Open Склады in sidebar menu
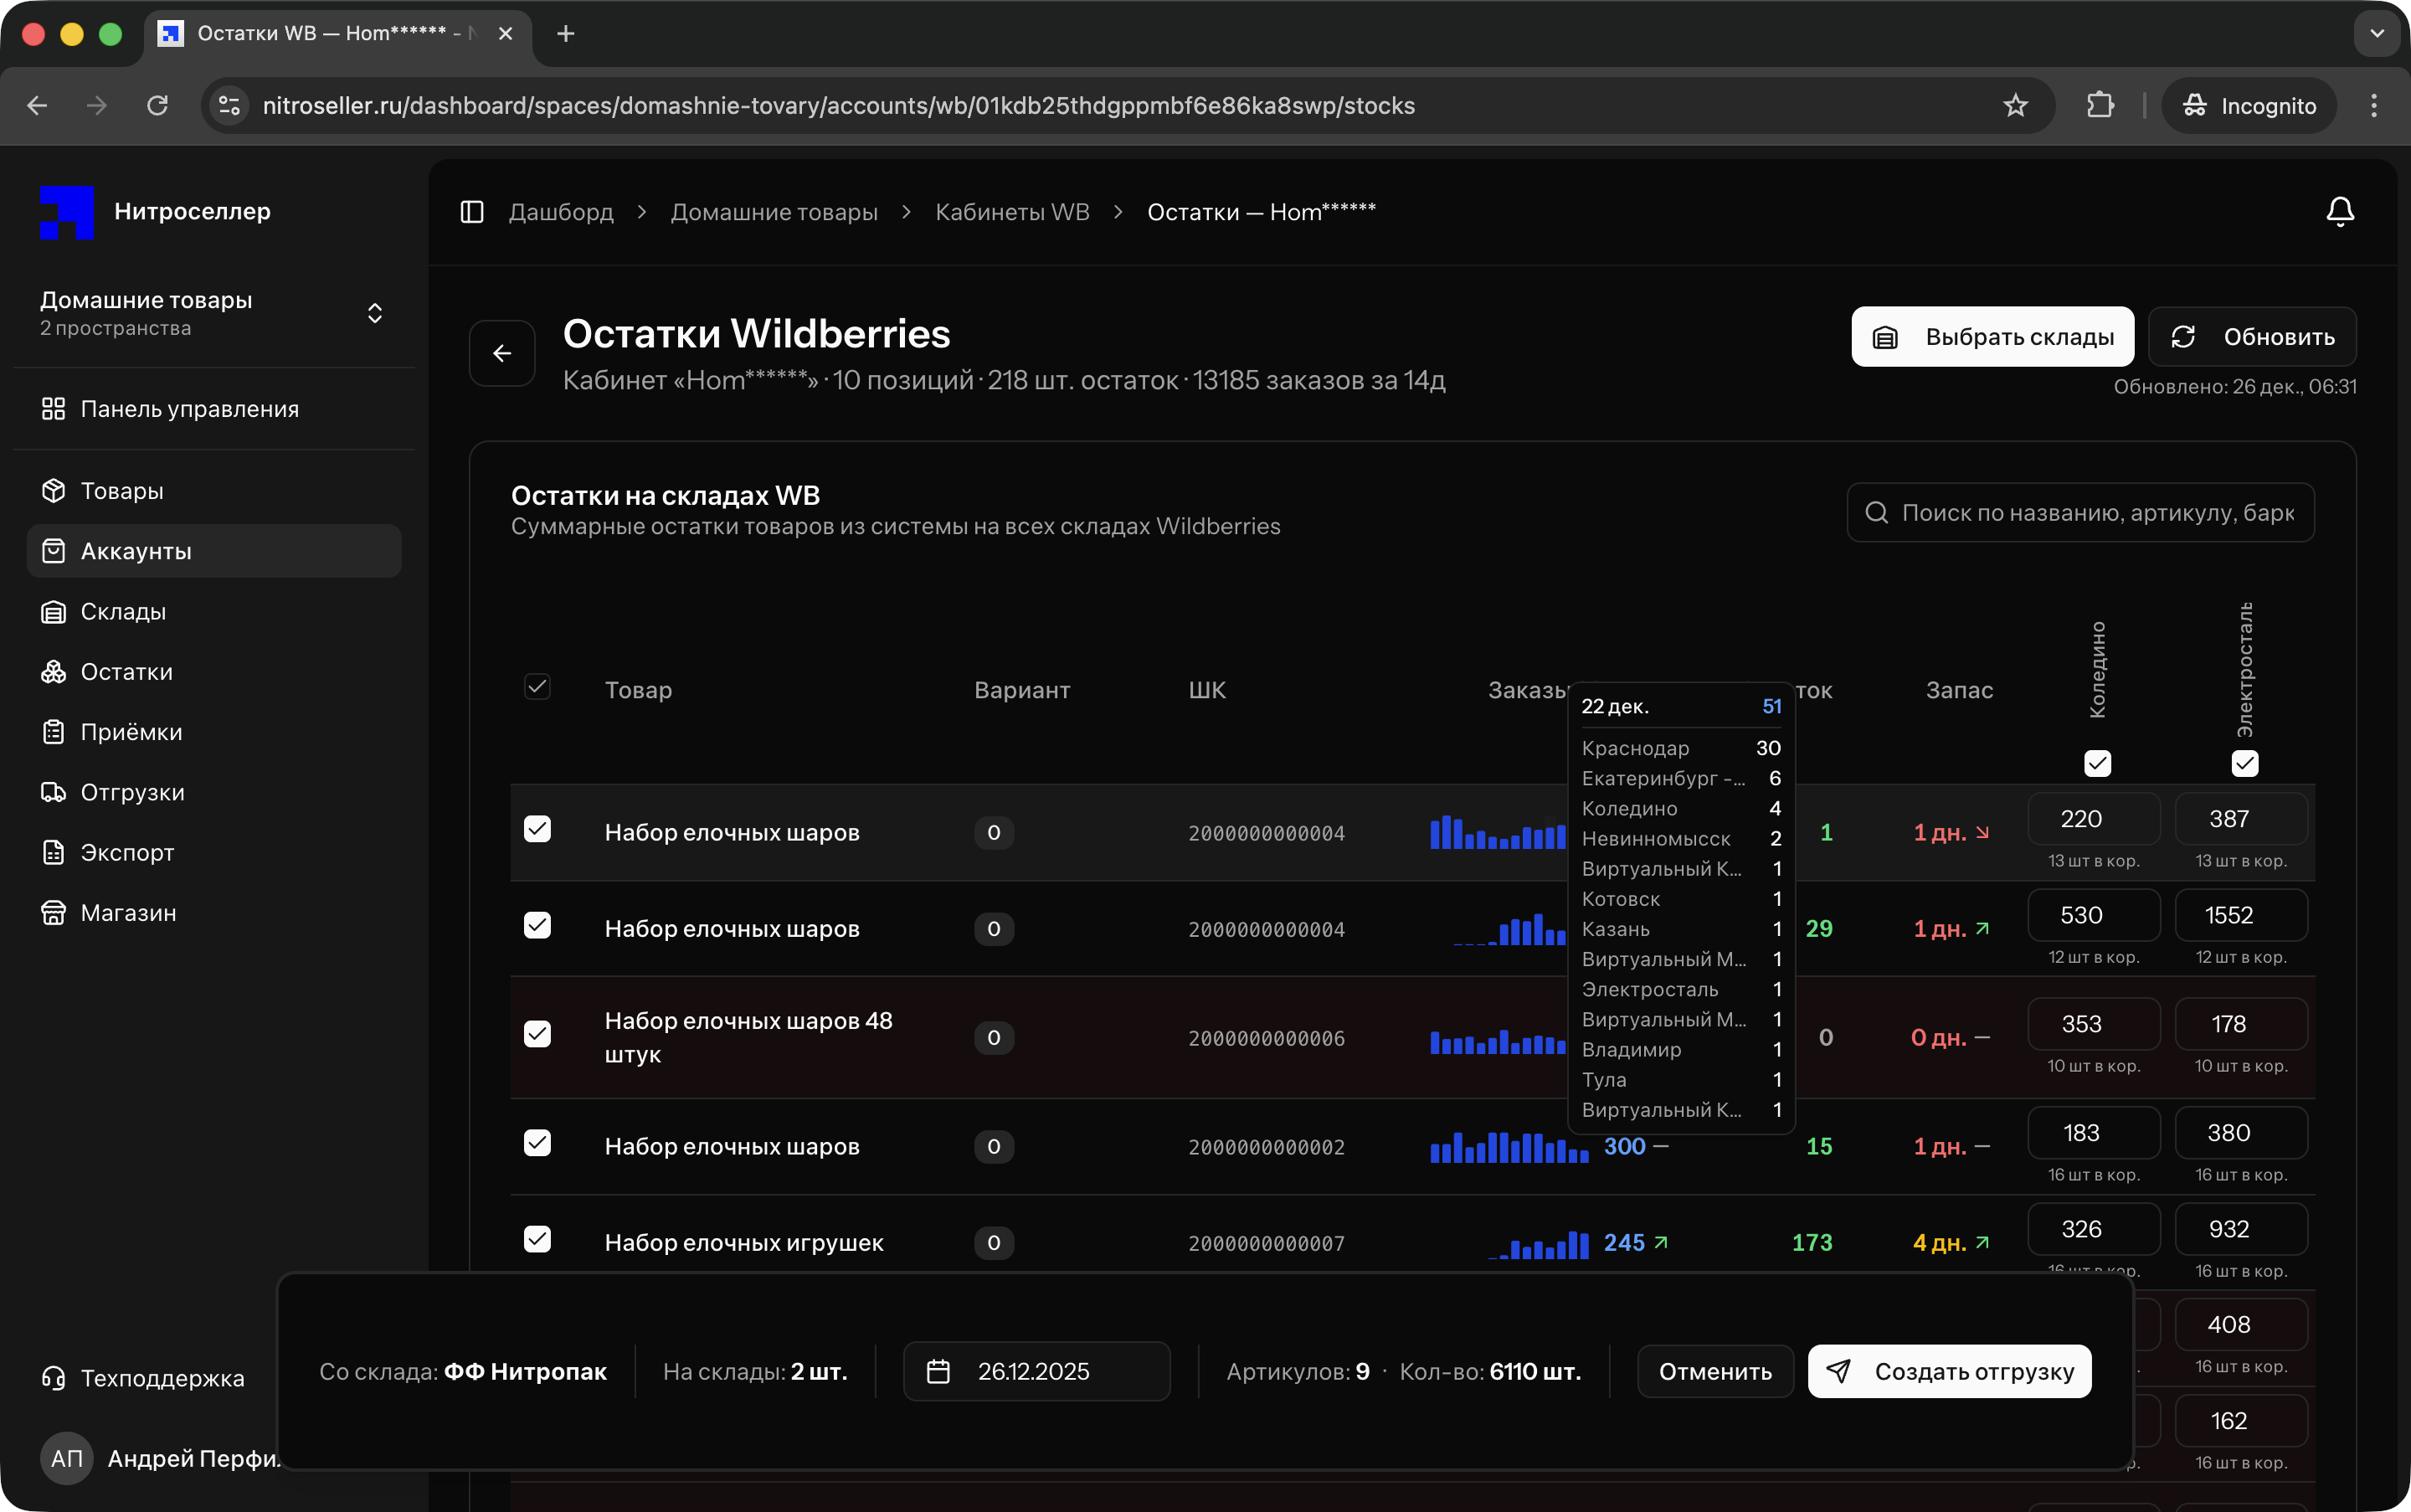Image resolution: width=2411 pixels, height=1512 pixels. (123, 612)
